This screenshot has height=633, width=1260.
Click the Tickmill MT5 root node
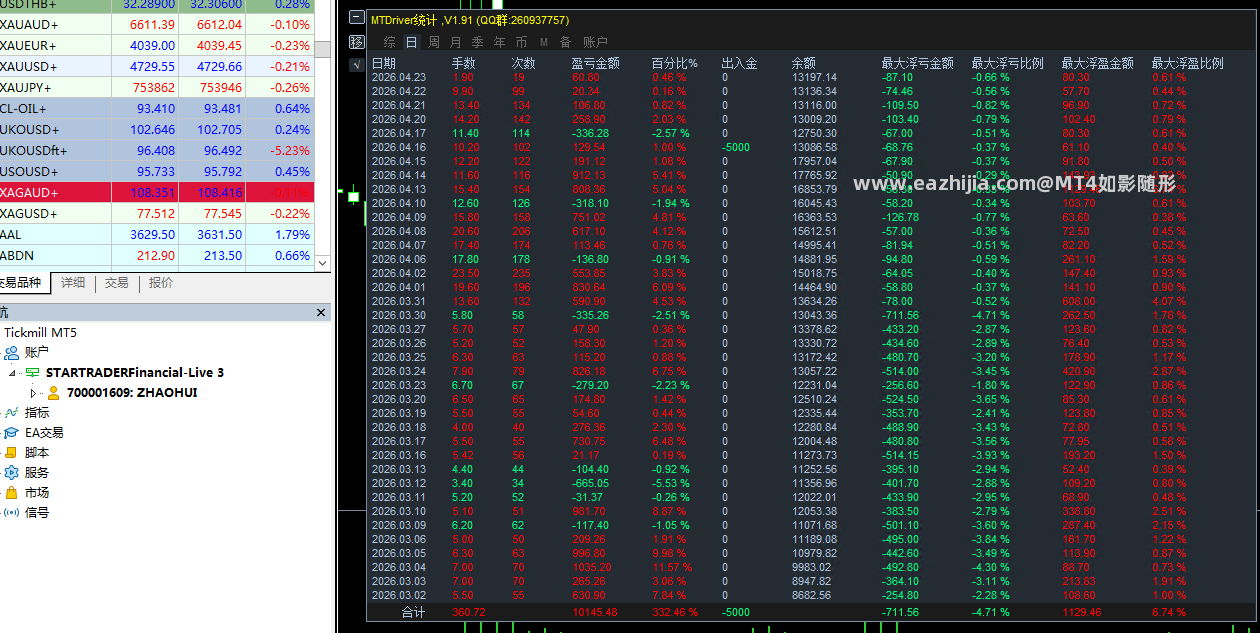41,332
